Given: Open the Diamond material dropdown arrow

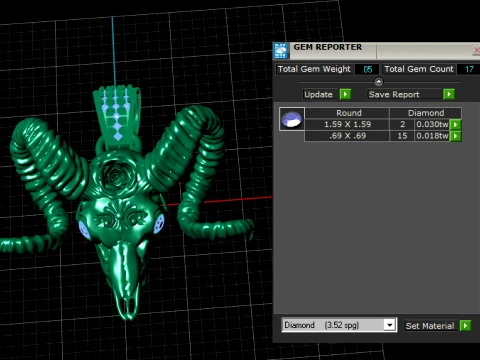Looking at the screenshot, I should (x=389, y=325).
